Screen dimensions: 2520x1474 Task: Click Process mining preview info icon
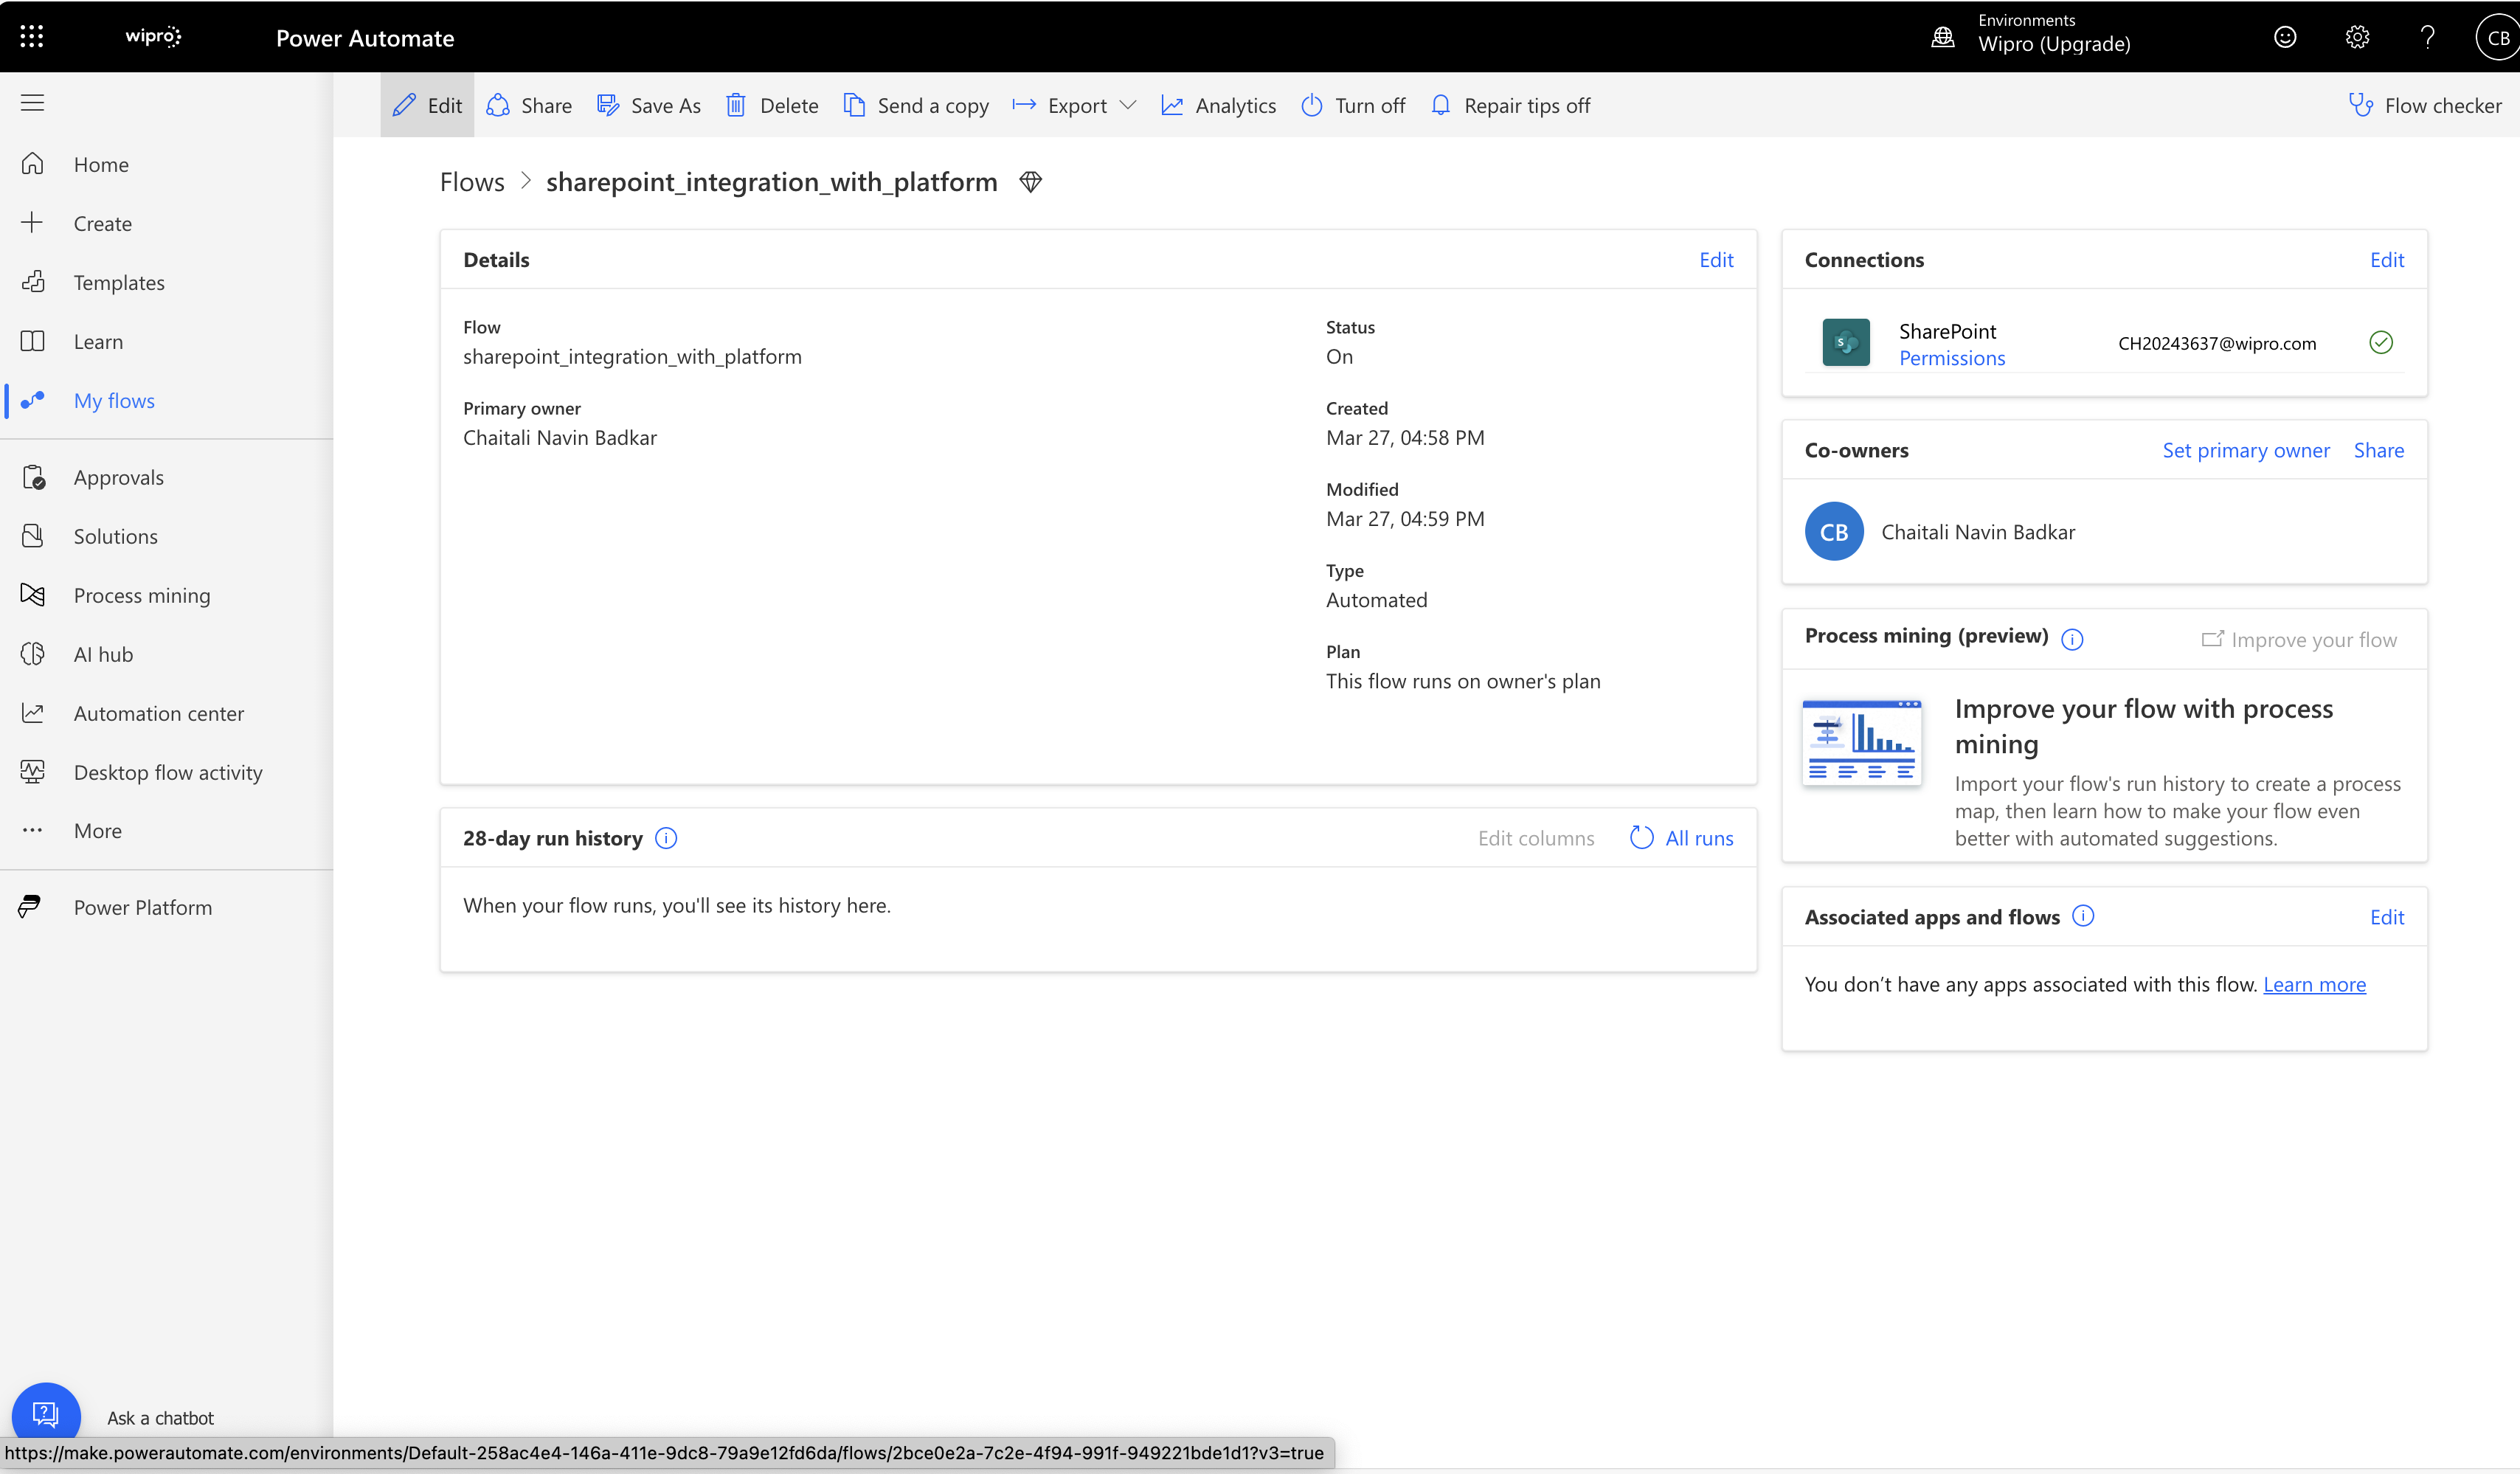2072,639
